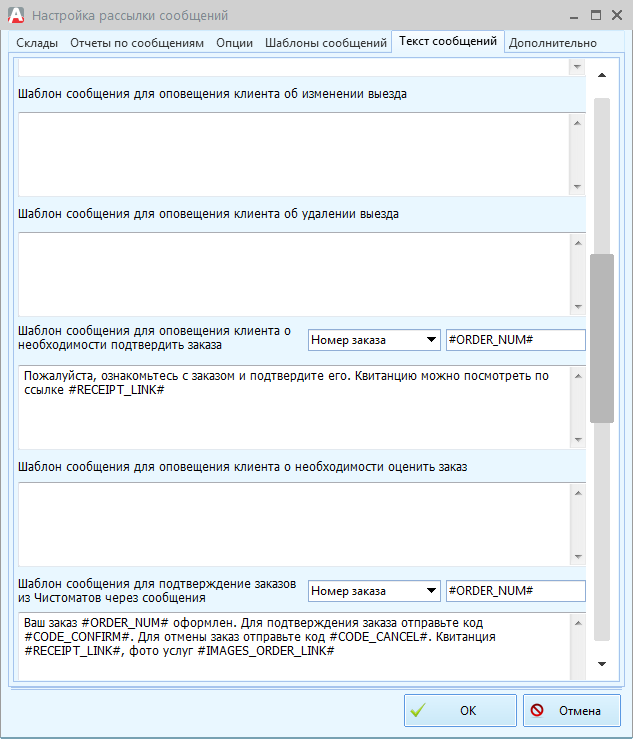Switch to Шаблоны сообщений tab
This screenshot has width=633, height=739.
click(326, 43)
